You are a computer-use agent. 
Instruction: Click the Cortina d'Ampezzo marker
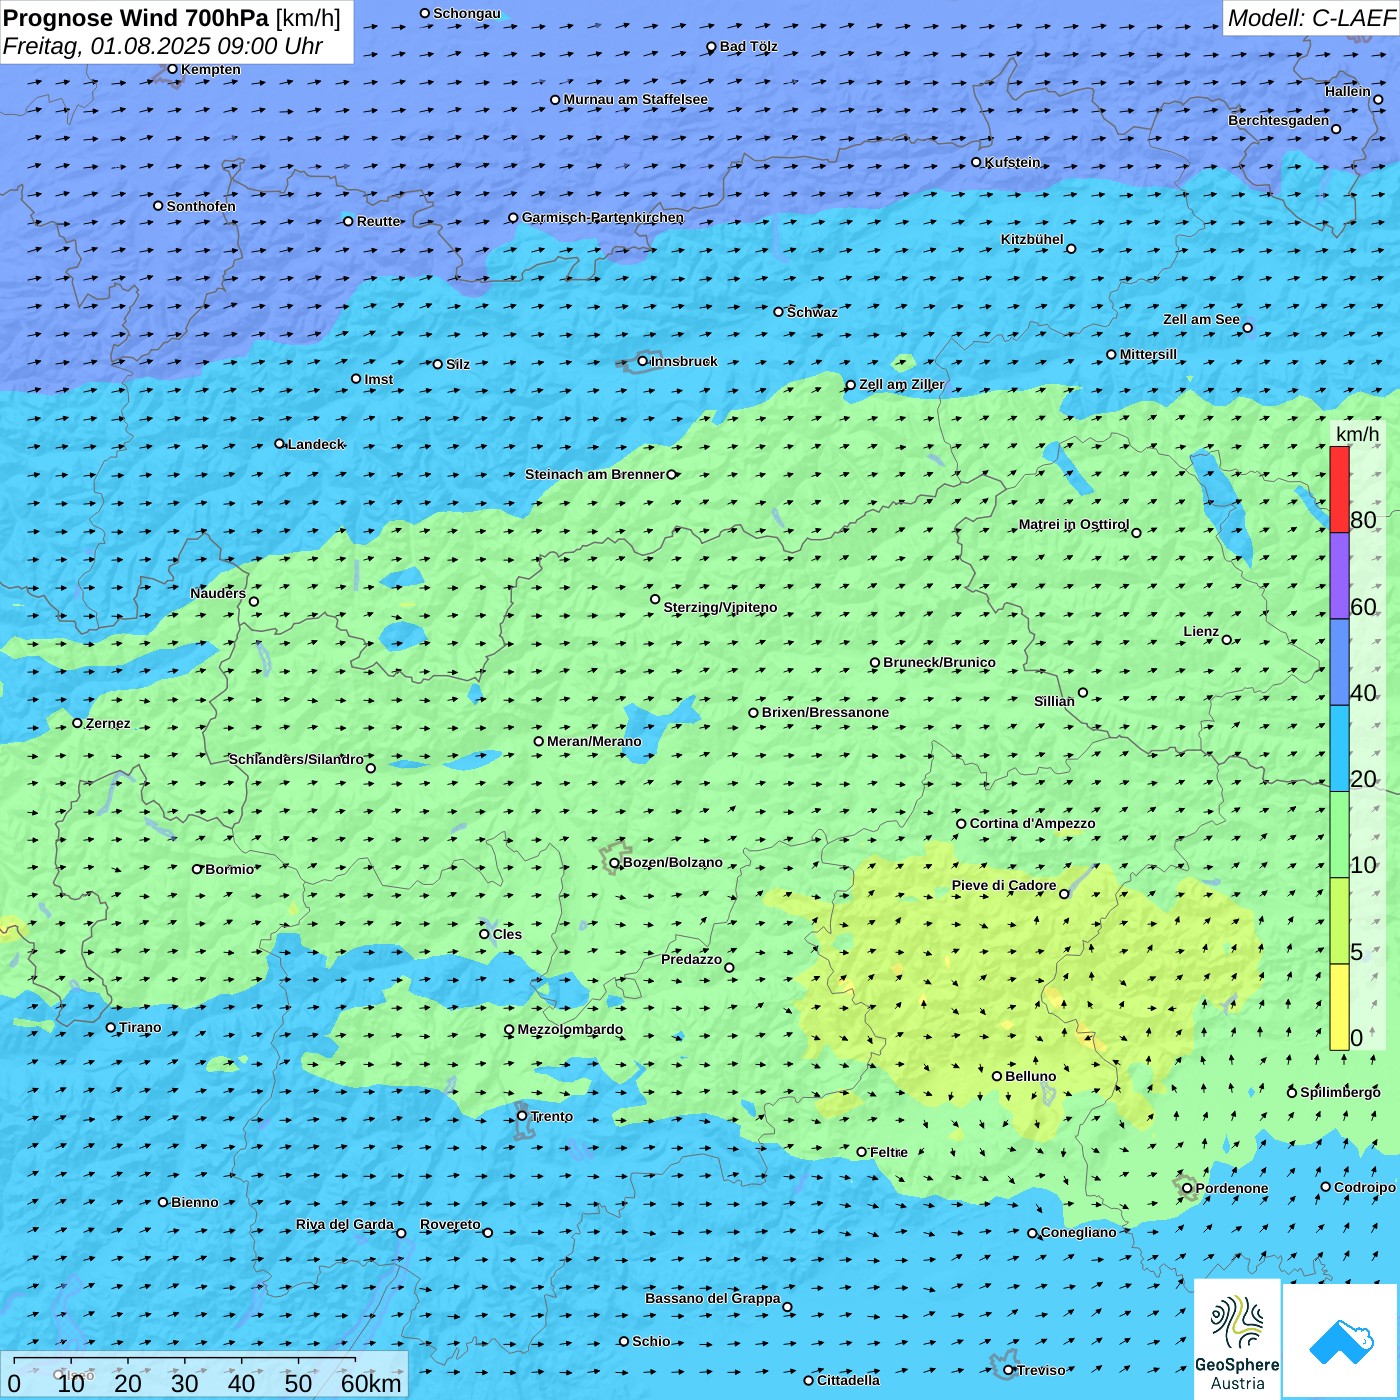[961, 824]
